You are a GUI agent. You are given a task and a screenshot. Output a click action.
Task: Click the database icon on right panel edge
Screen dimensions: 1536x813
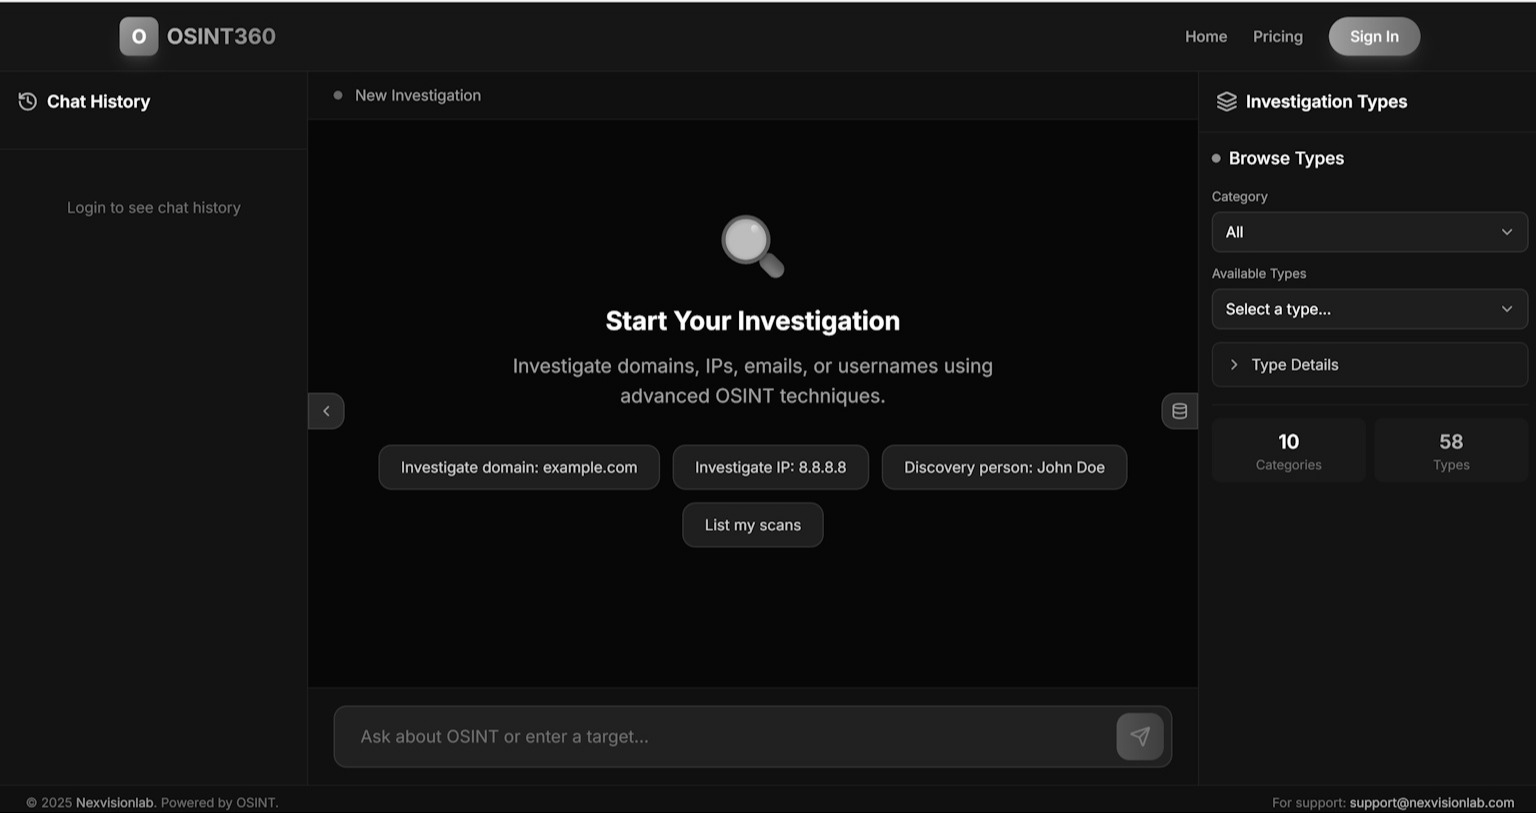tap(1179, 411)
